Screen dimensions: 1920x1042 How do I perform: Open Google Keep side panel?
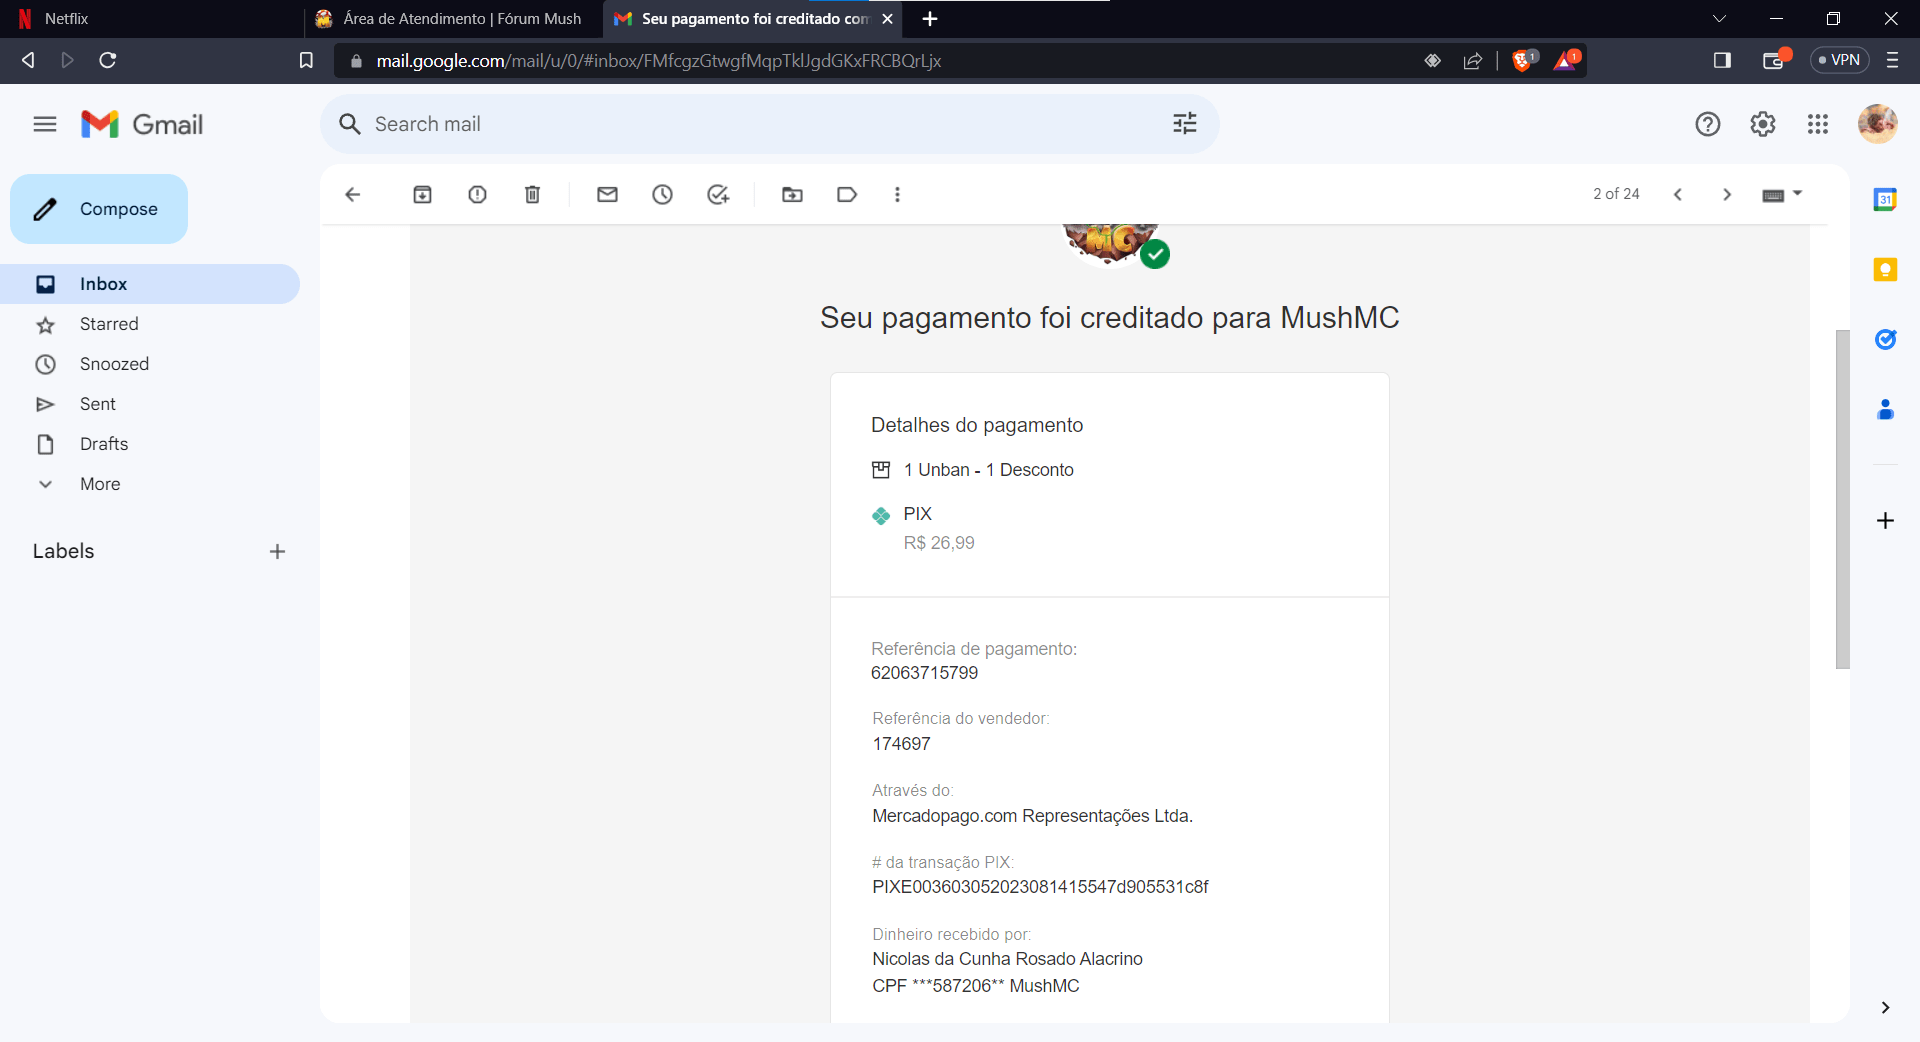(x=1885, y=269)
